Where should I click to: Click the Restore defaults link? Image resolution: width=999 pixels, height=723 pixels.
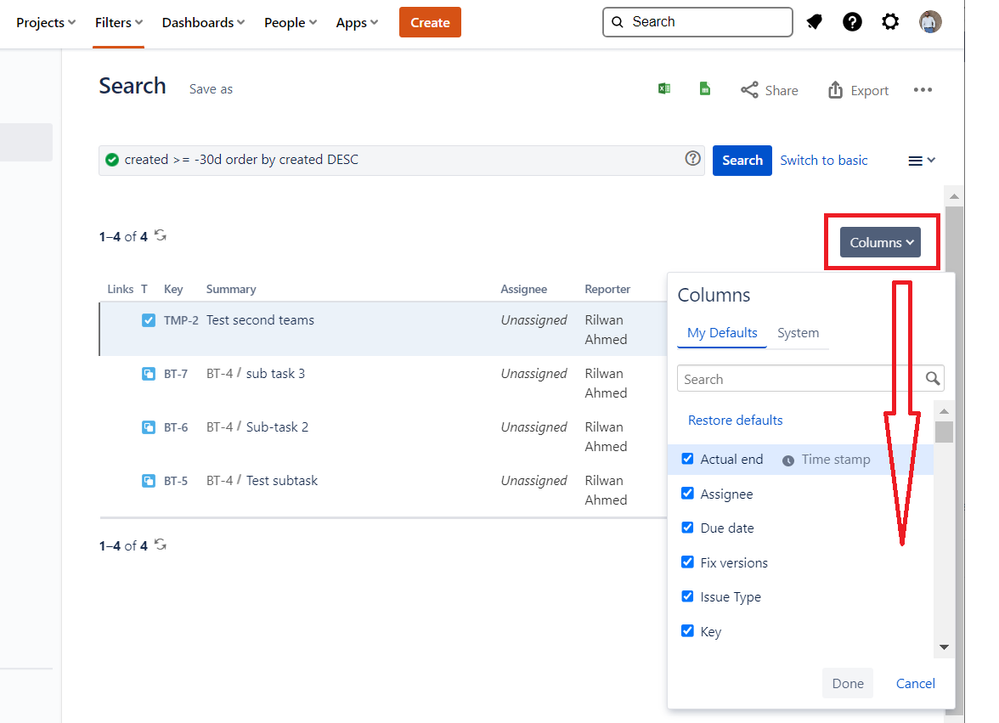click(735, 420)
